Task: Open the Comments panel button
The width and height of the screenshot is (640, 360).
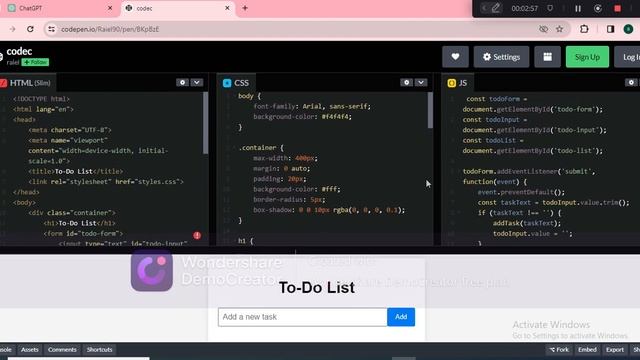Action: 62,350
